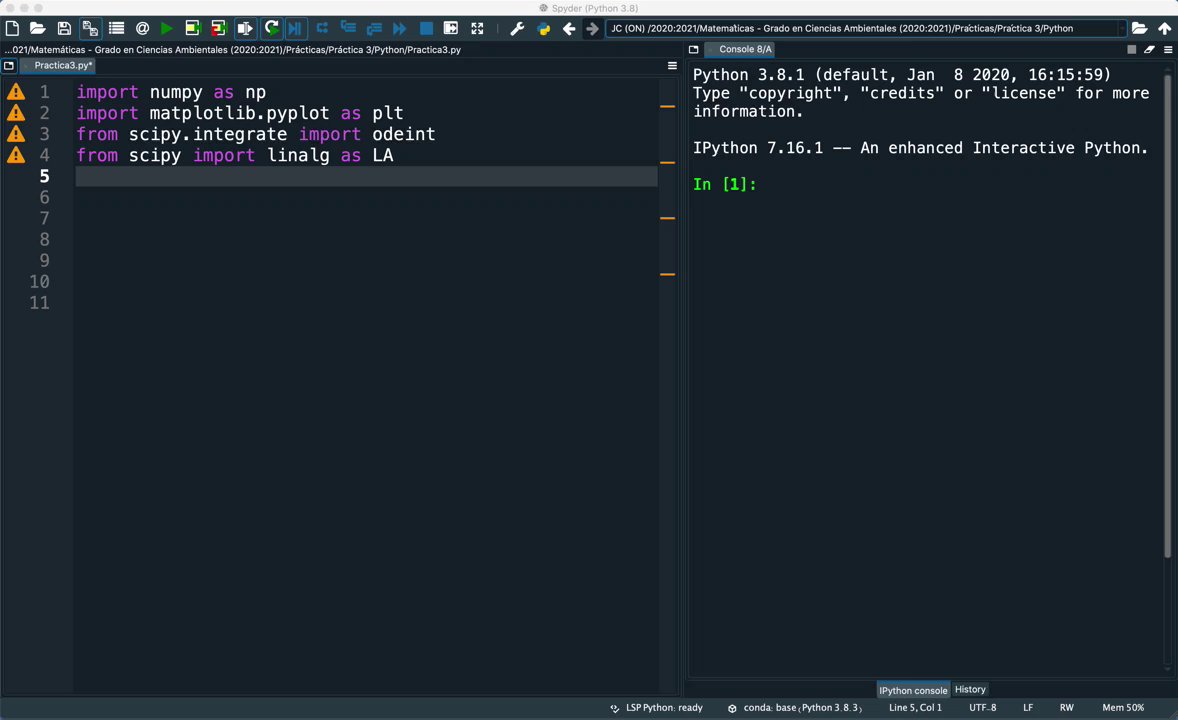Browse for a working directory folder icon
The height and width of the screenshot is (720, 1178).
tap(1139, 29)
